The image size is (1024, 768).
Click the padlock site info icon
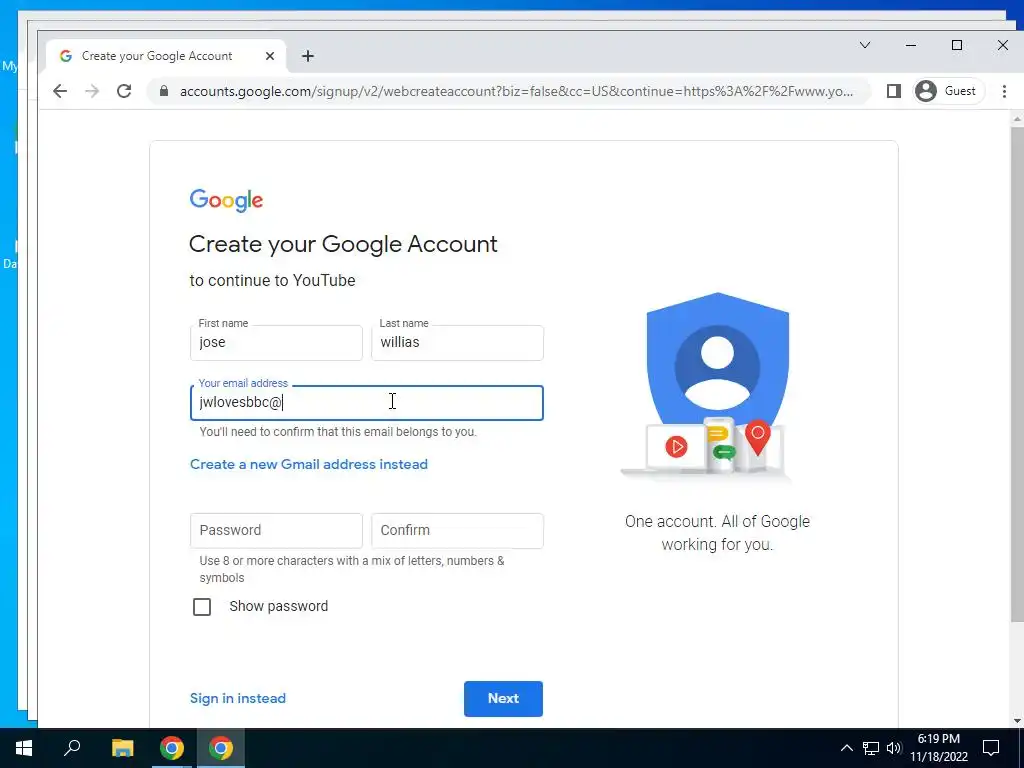pos(164,91)
